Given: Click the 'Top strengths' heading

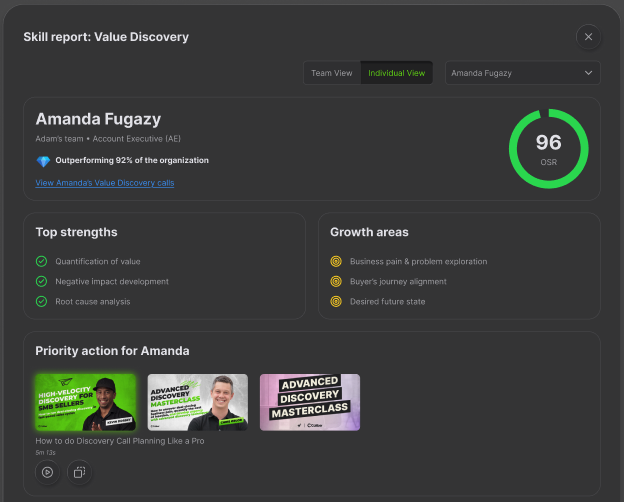Looking at the screenshot, I should pyautogui.click(x=76, y=232).
